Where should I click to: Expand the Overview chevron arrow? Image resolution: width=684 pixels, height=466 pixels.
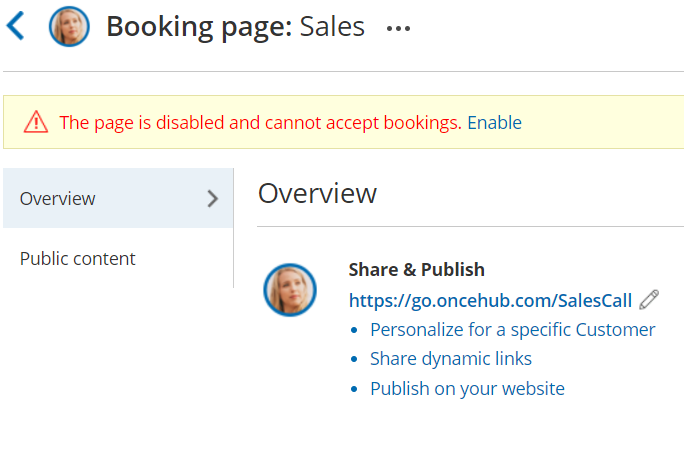(x=212, y=198)
